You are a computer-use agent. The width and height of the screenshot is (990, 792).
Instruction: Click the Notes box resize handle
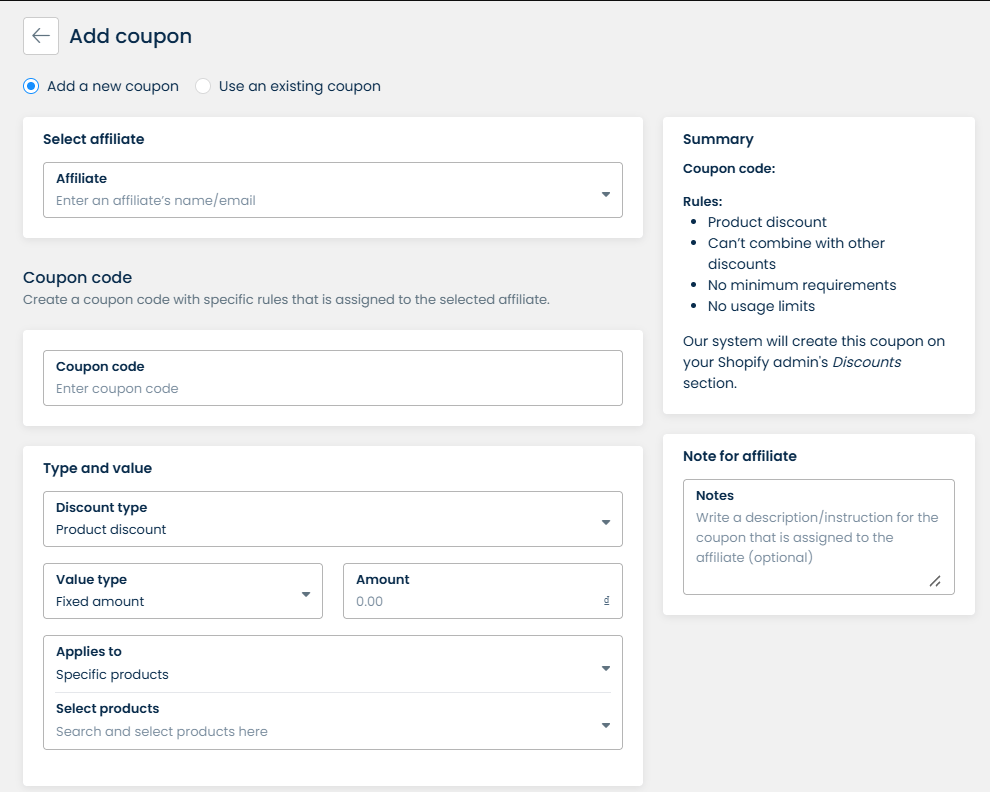pos(934,581)
